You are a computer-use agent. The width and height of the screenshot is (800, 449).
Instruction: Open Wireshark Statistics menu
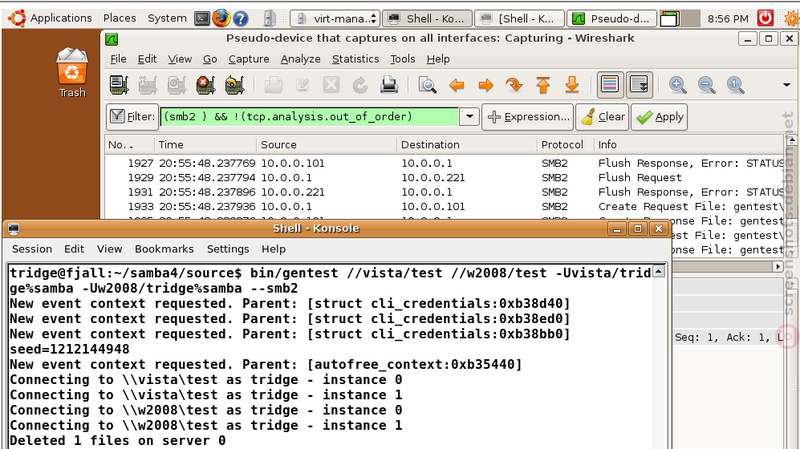coord(356,59)
